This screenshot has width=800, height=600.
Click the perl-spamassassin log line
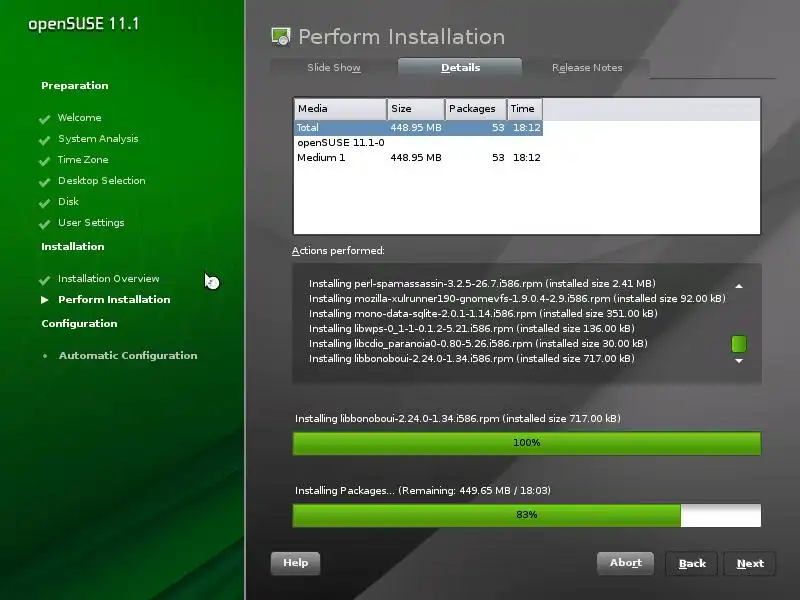point(482,283)
